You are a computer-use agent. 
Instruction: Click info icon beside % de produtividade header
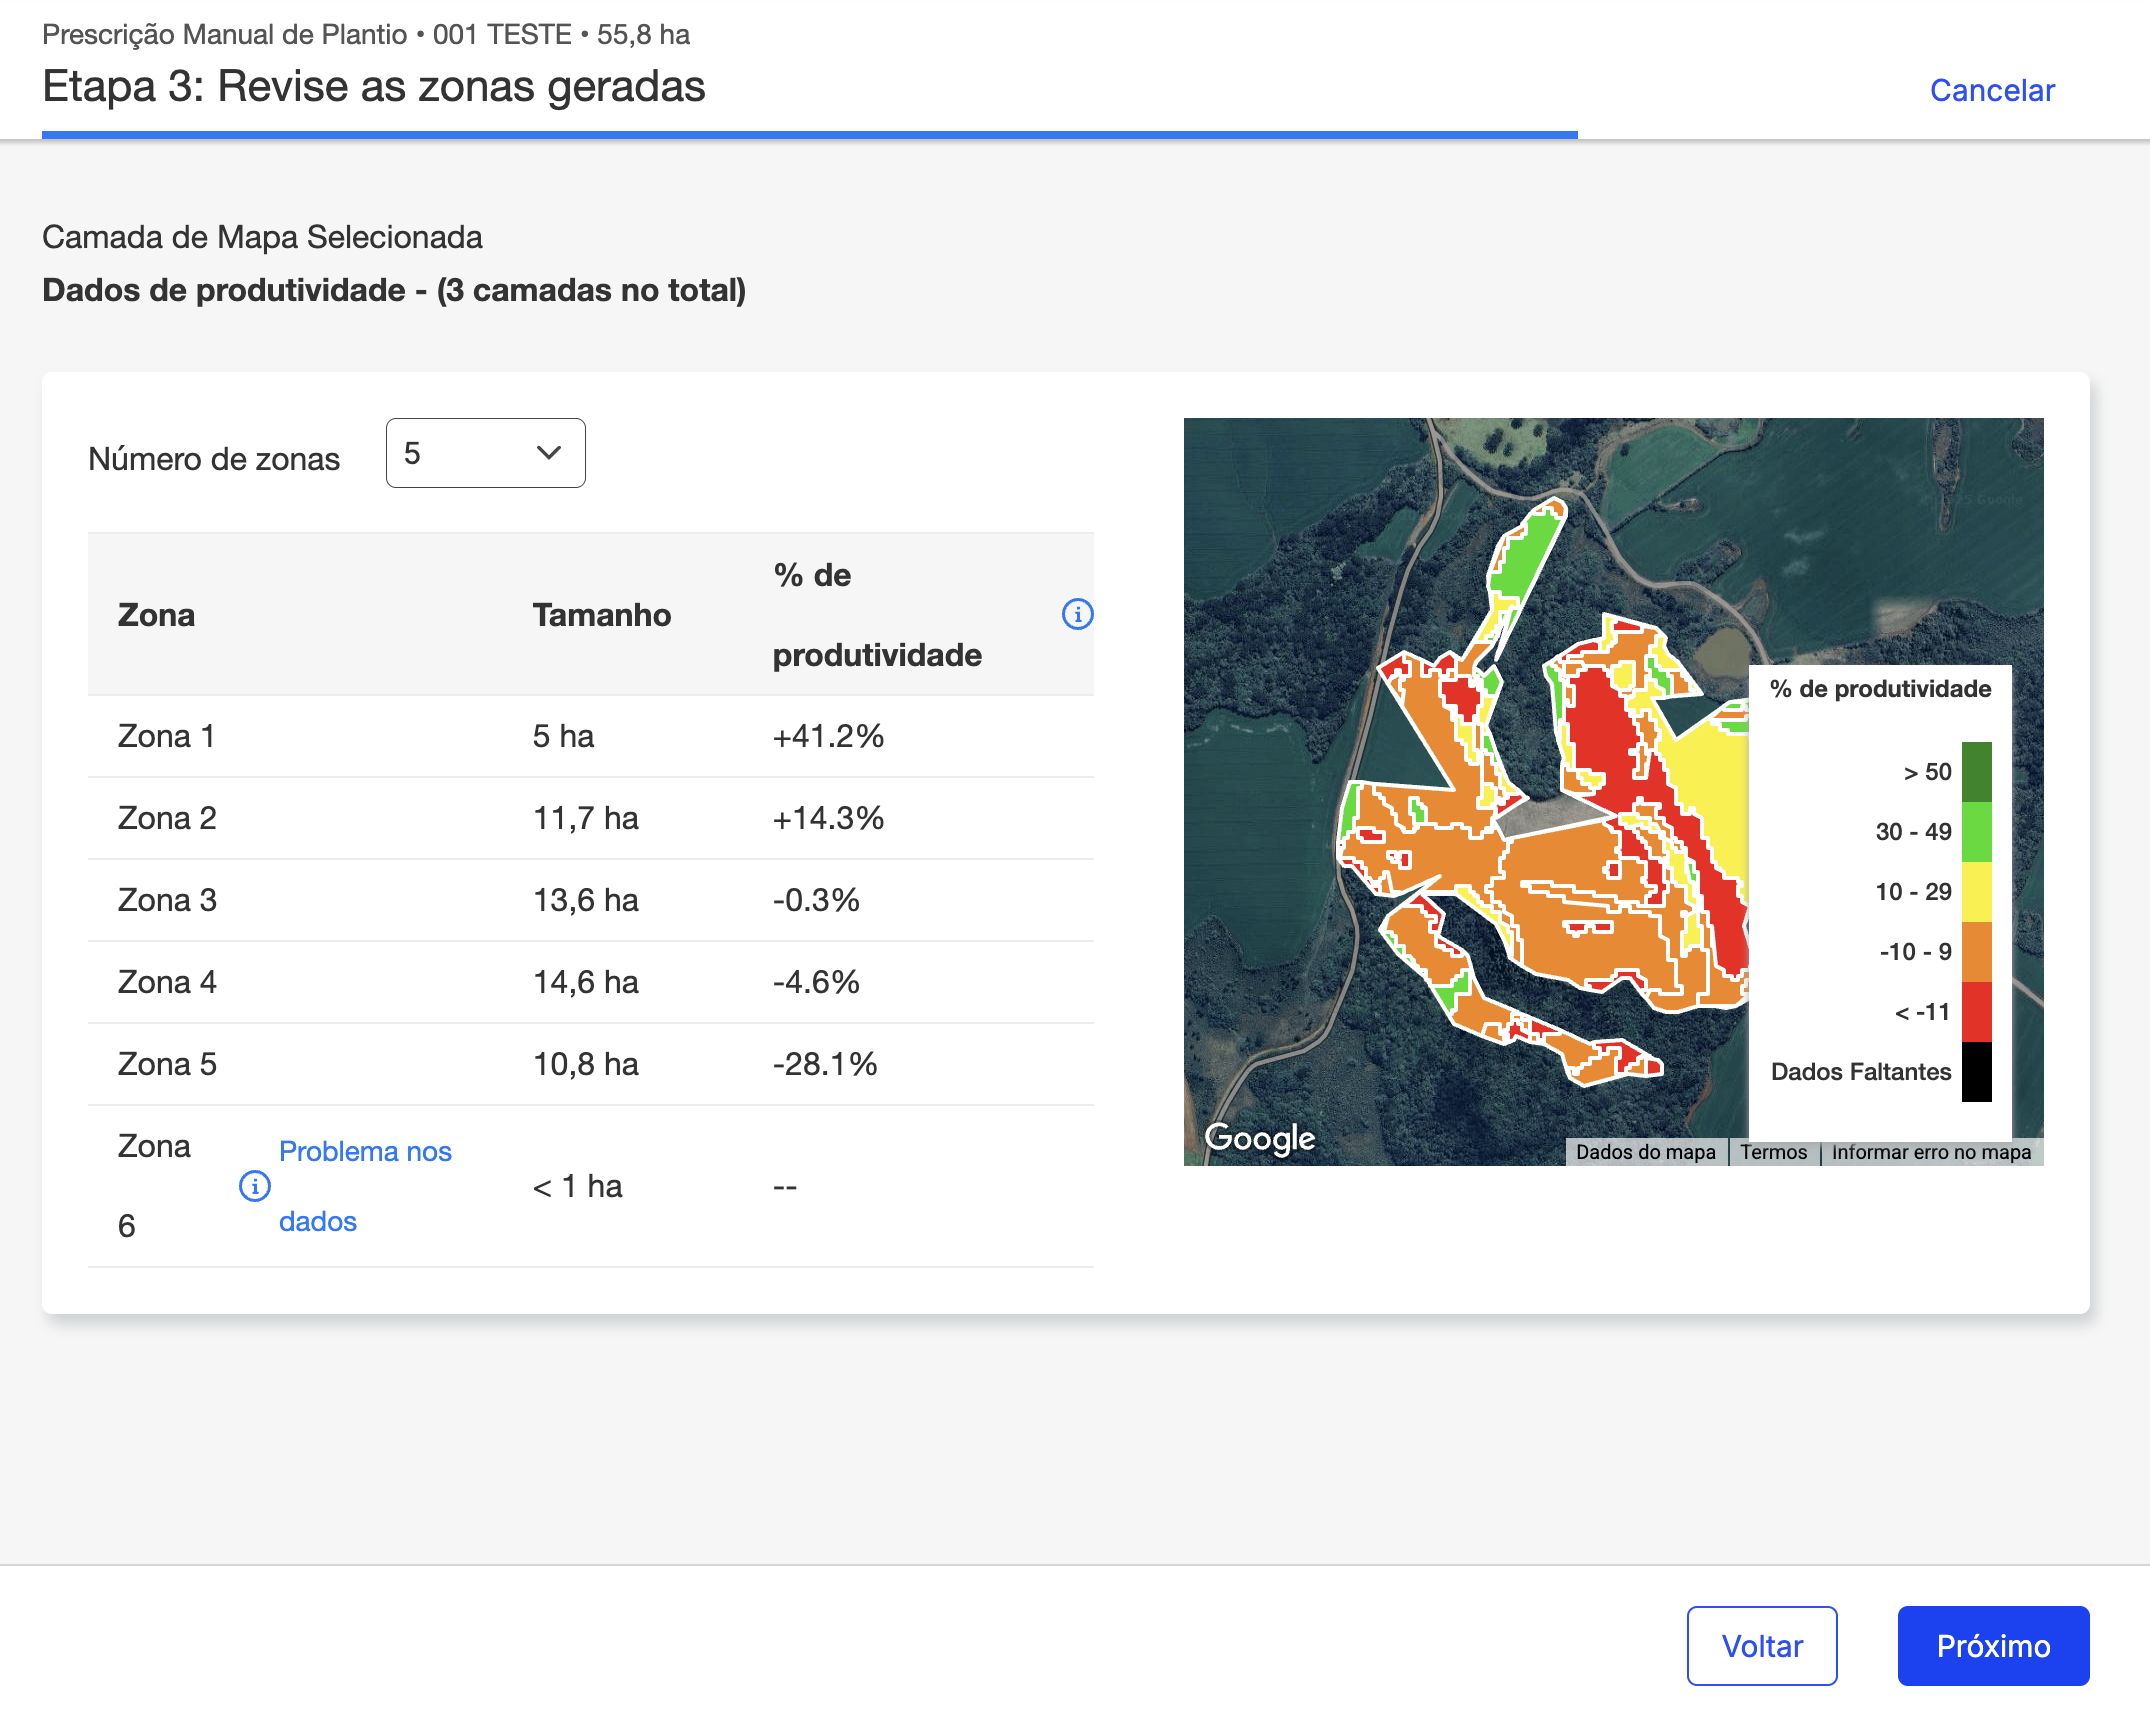(1077, 614)
